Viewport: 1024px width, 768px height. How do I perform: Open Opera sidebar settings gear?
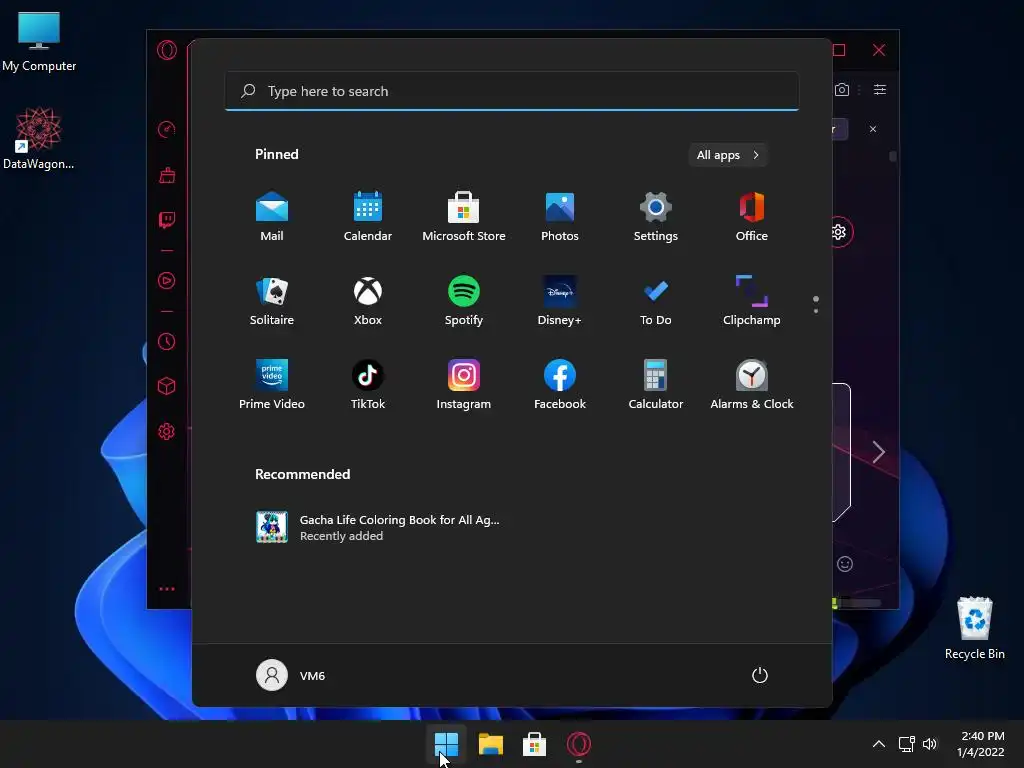pos(167,431)
